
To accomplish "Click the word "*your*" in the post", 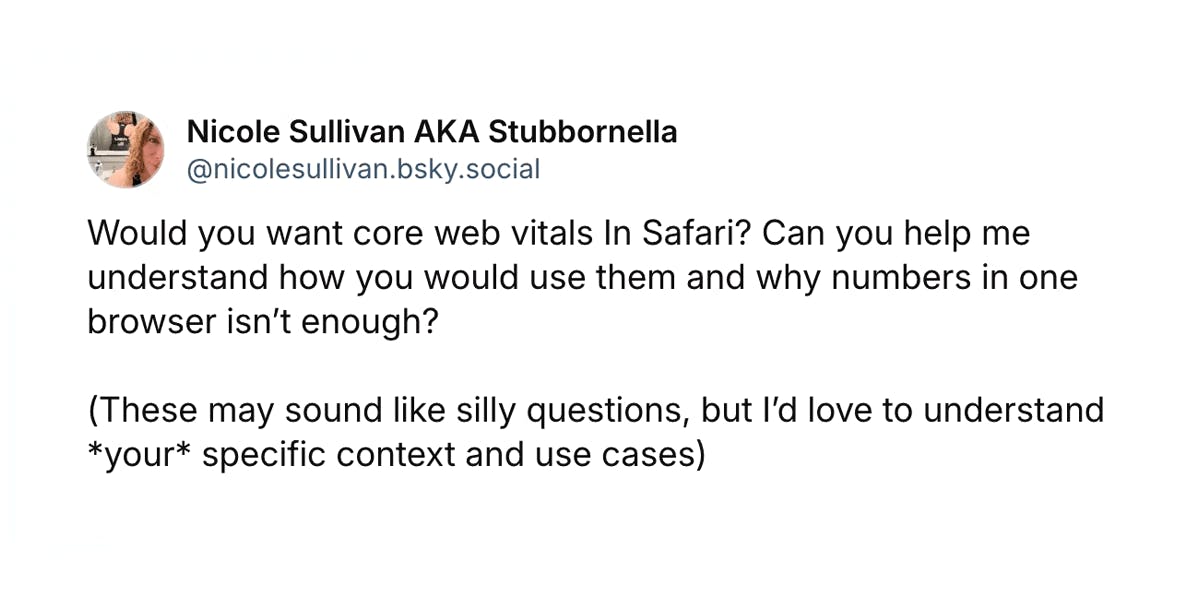I will click(x=135, y=454).
